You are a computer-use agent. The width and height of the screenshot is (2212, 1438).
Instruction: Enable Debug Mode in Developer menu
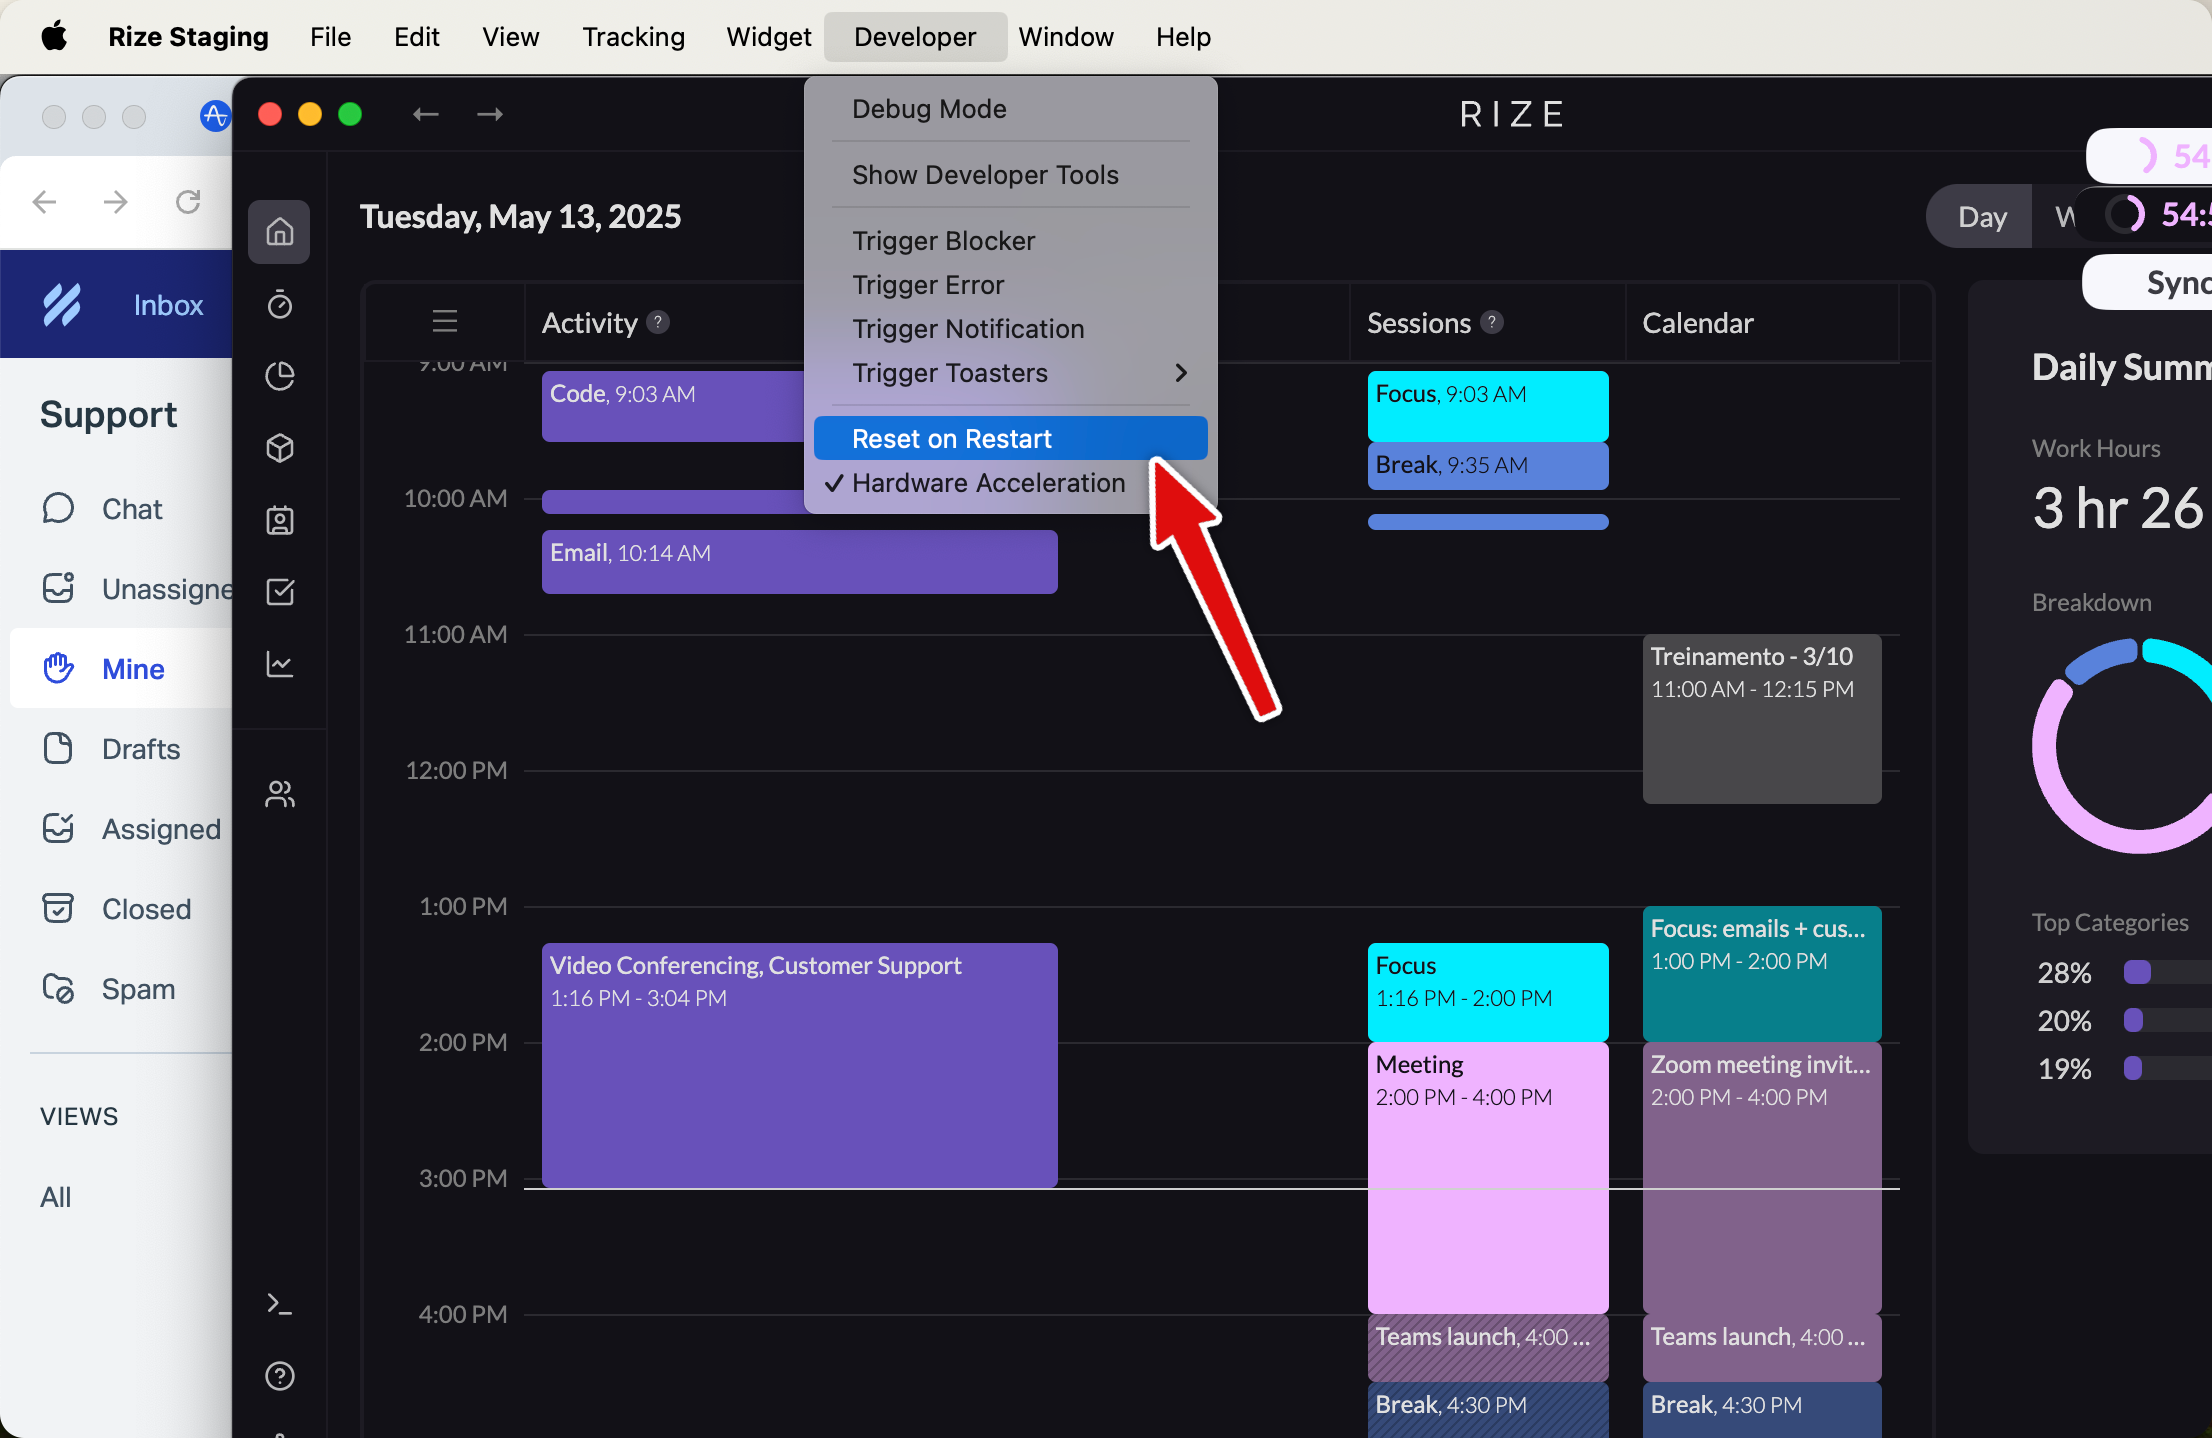pyautogui.click(x=929, y=109)
